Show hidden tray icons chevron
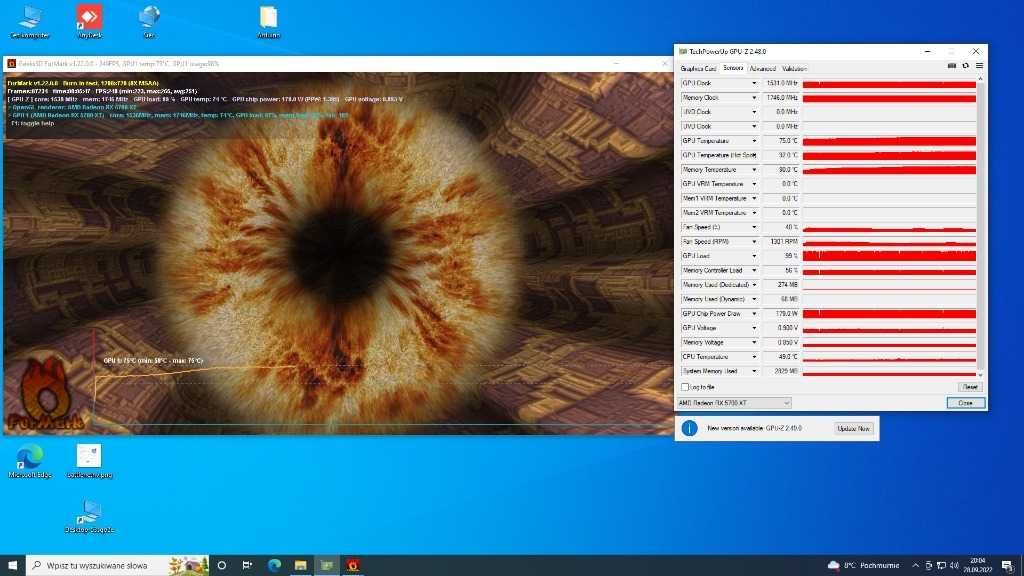 (916, 566)
